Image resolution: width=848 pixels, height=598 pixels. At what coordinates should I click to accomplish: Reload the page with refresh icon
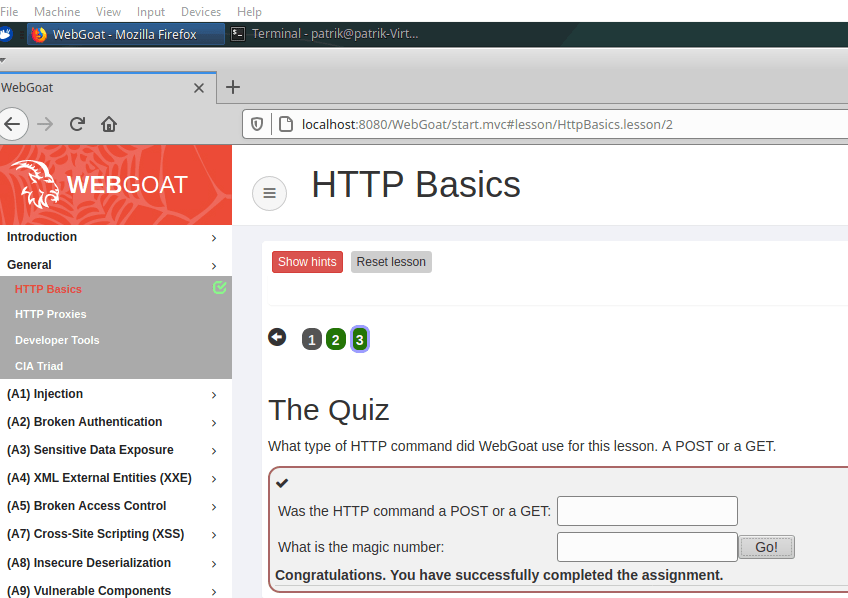coord(77,124)
